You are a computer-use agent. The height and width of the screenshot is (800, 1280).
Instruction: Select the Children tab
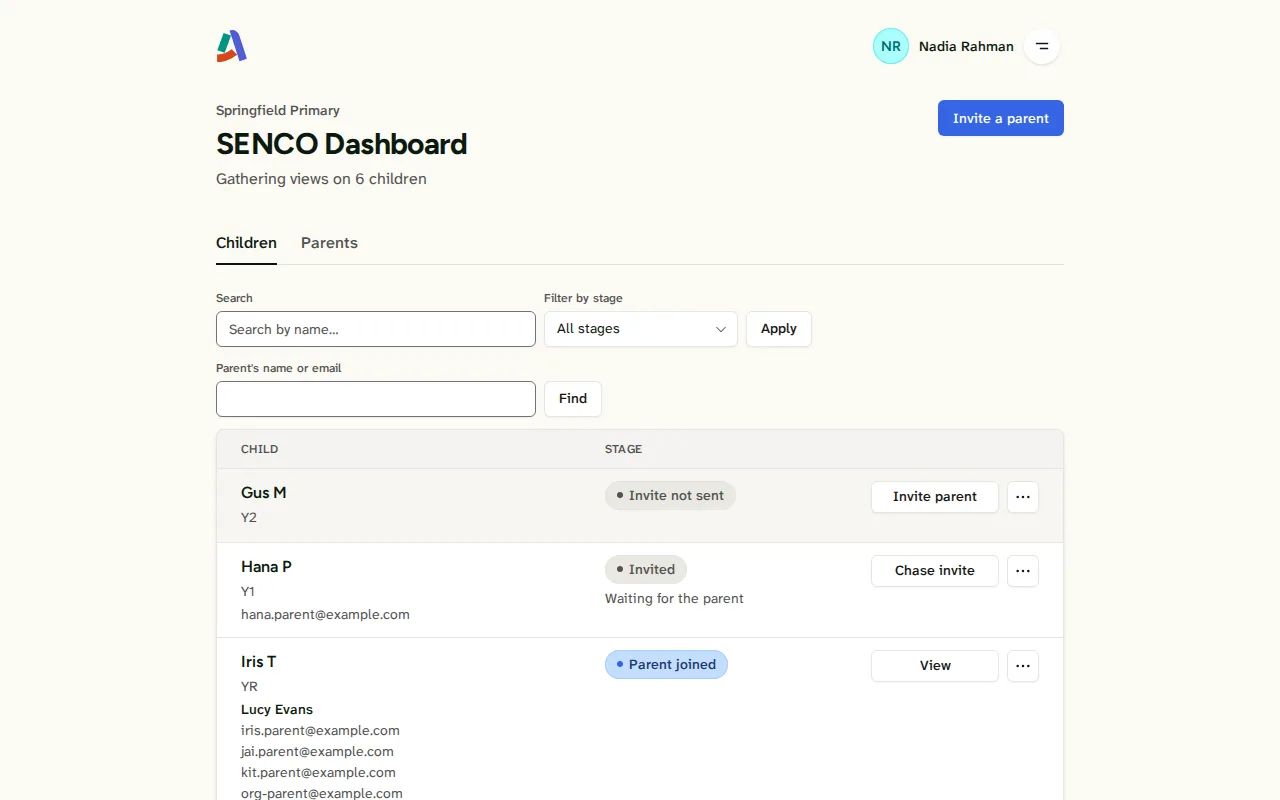click(246, 243)
